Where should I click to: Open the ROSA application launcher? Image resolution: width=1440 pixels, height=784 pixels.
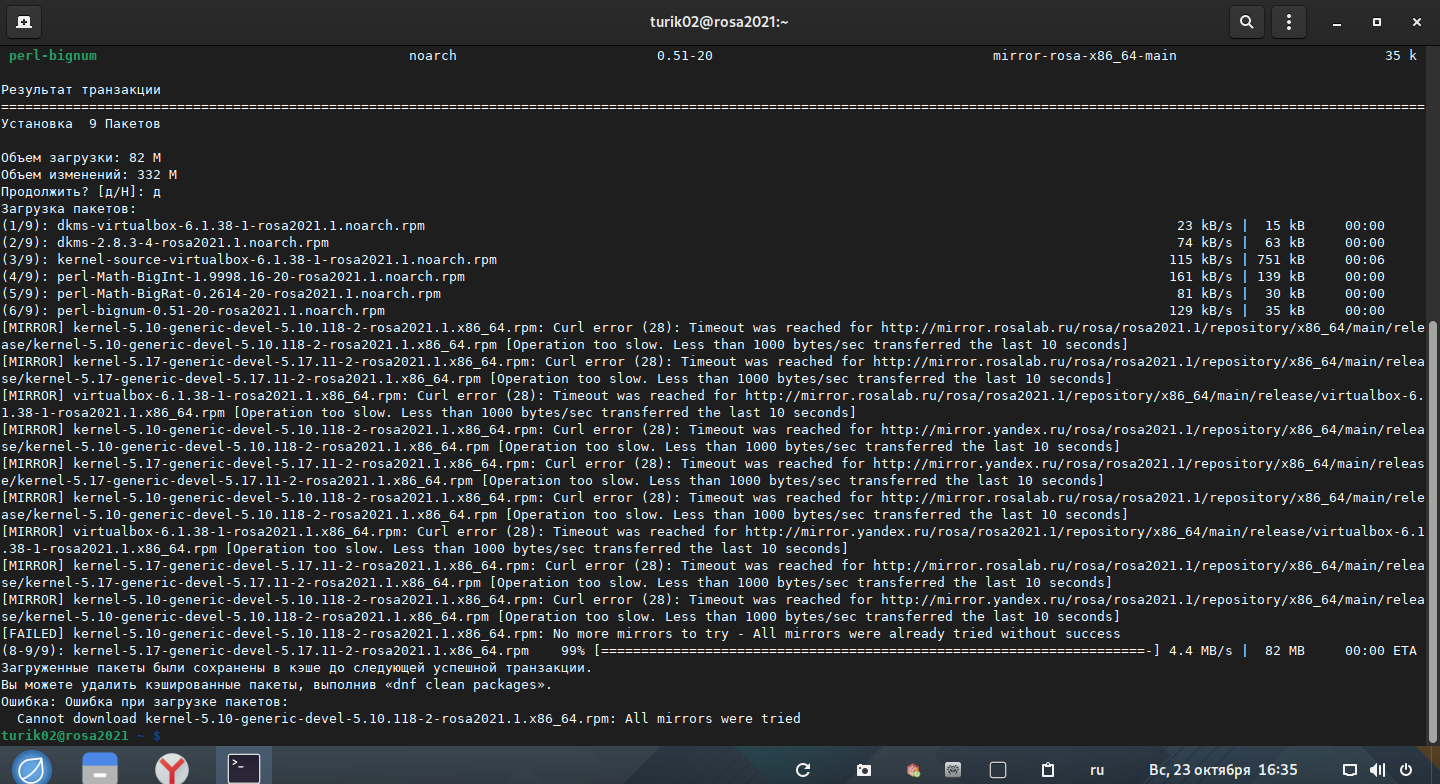click(31, 768)
